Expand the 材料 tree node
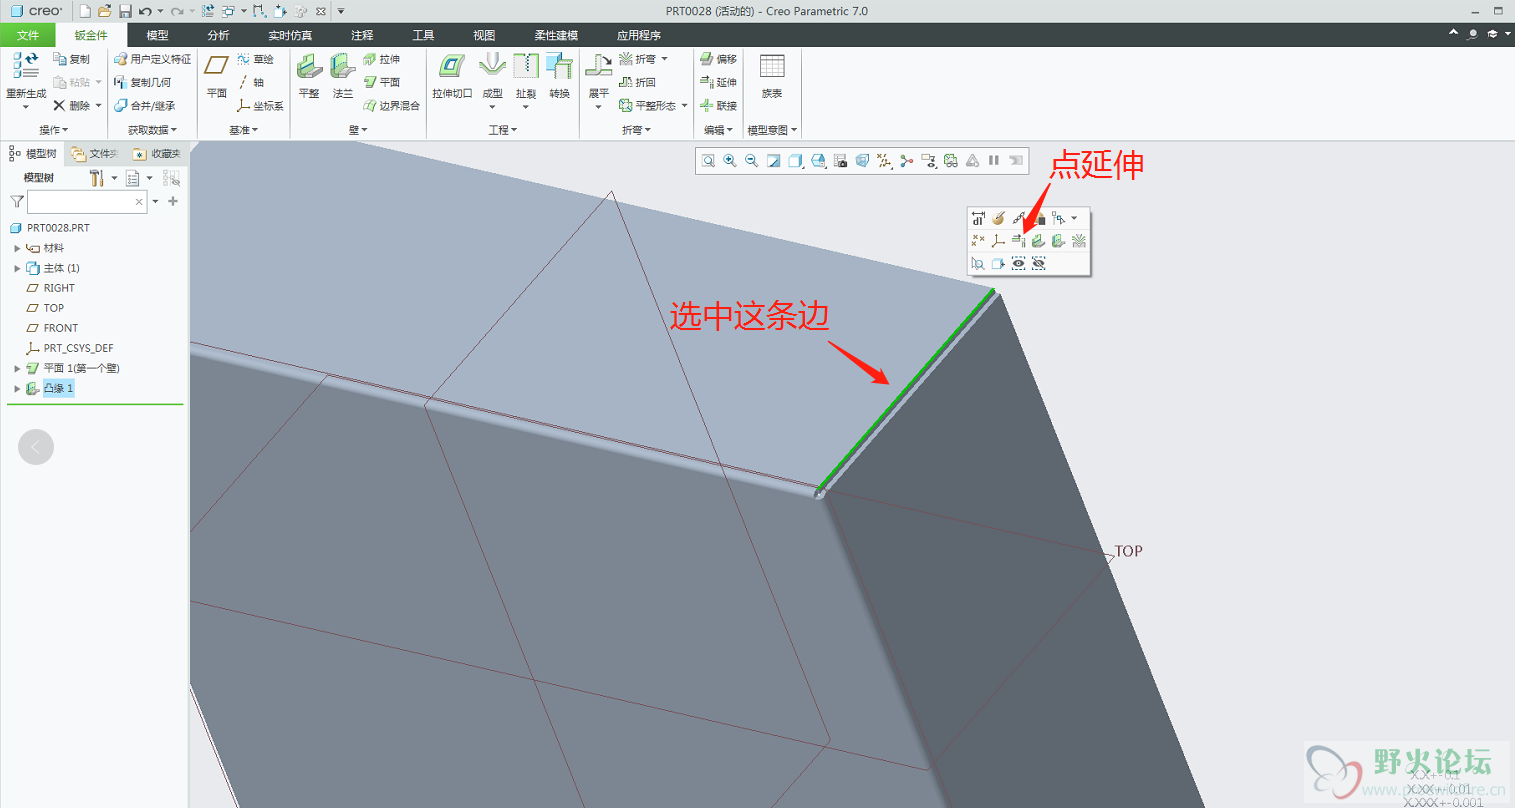 click(17, 248)
